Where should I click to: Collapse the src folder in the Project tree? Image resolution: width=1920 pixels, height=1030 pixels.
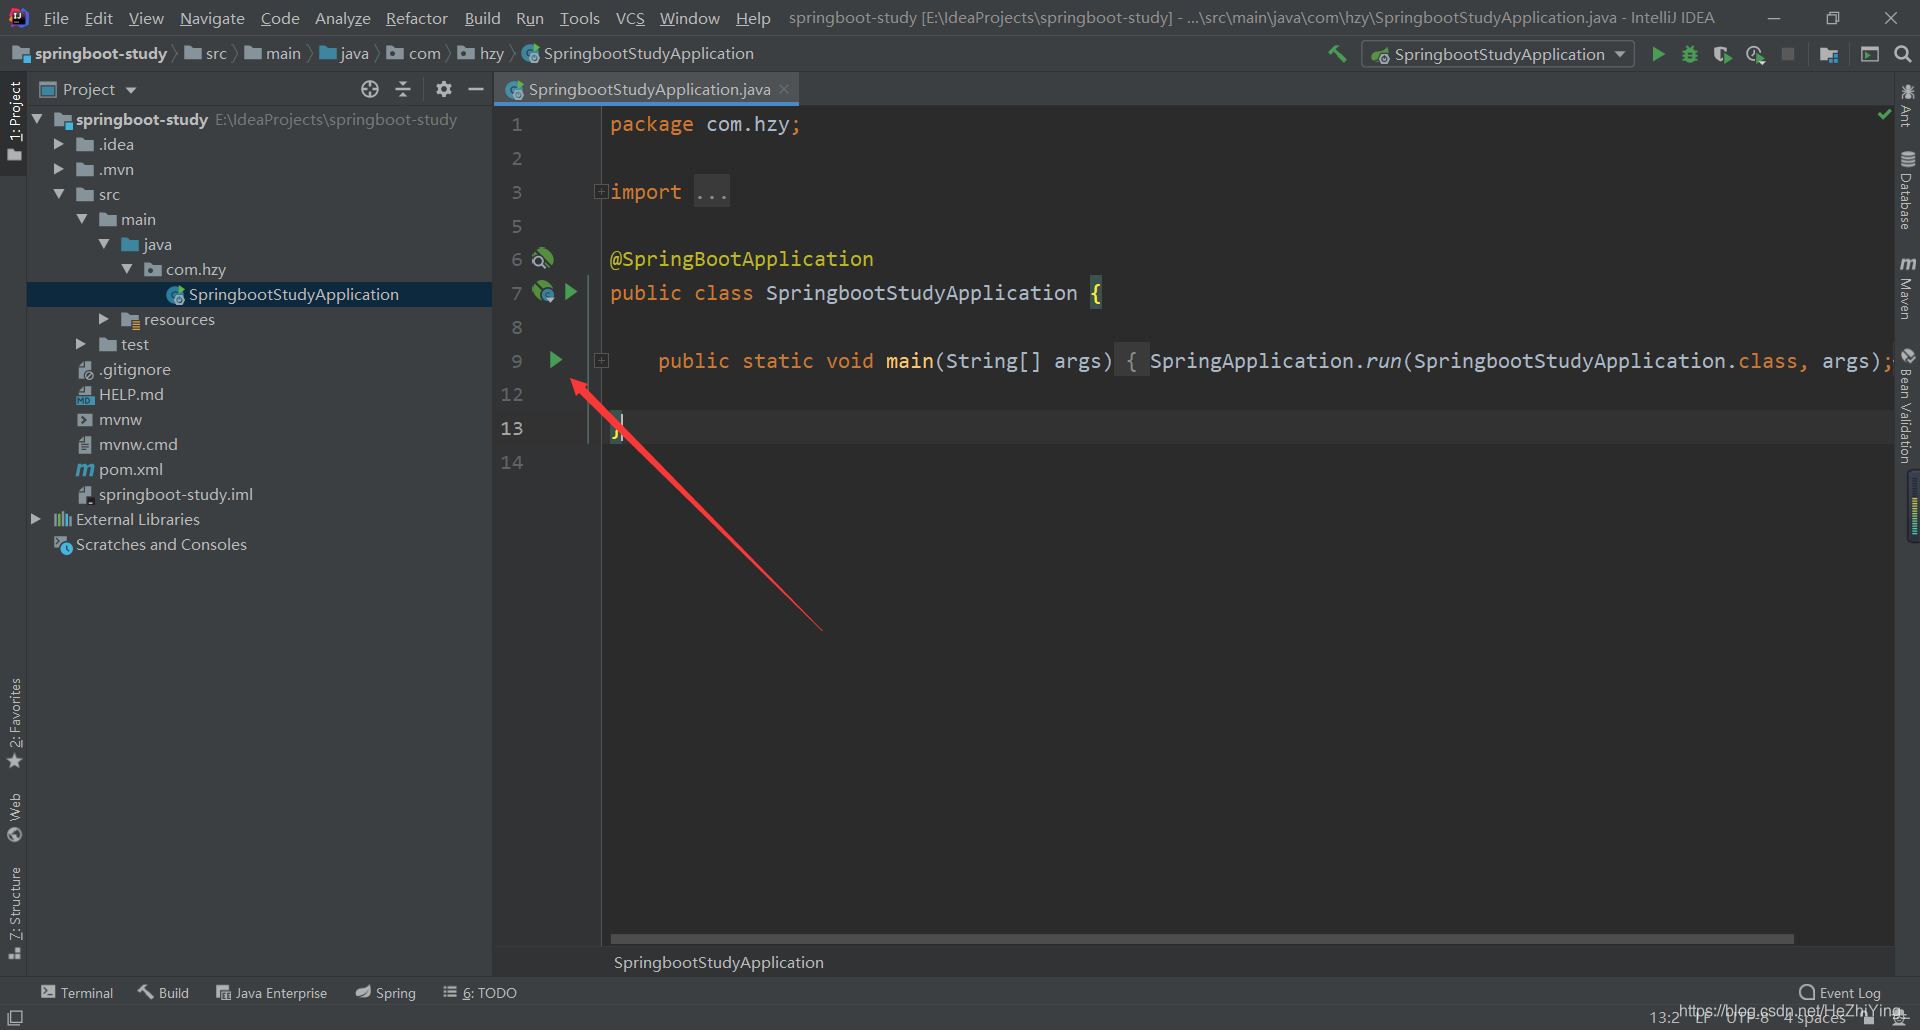pyautogui.click(x=60, y=194)
